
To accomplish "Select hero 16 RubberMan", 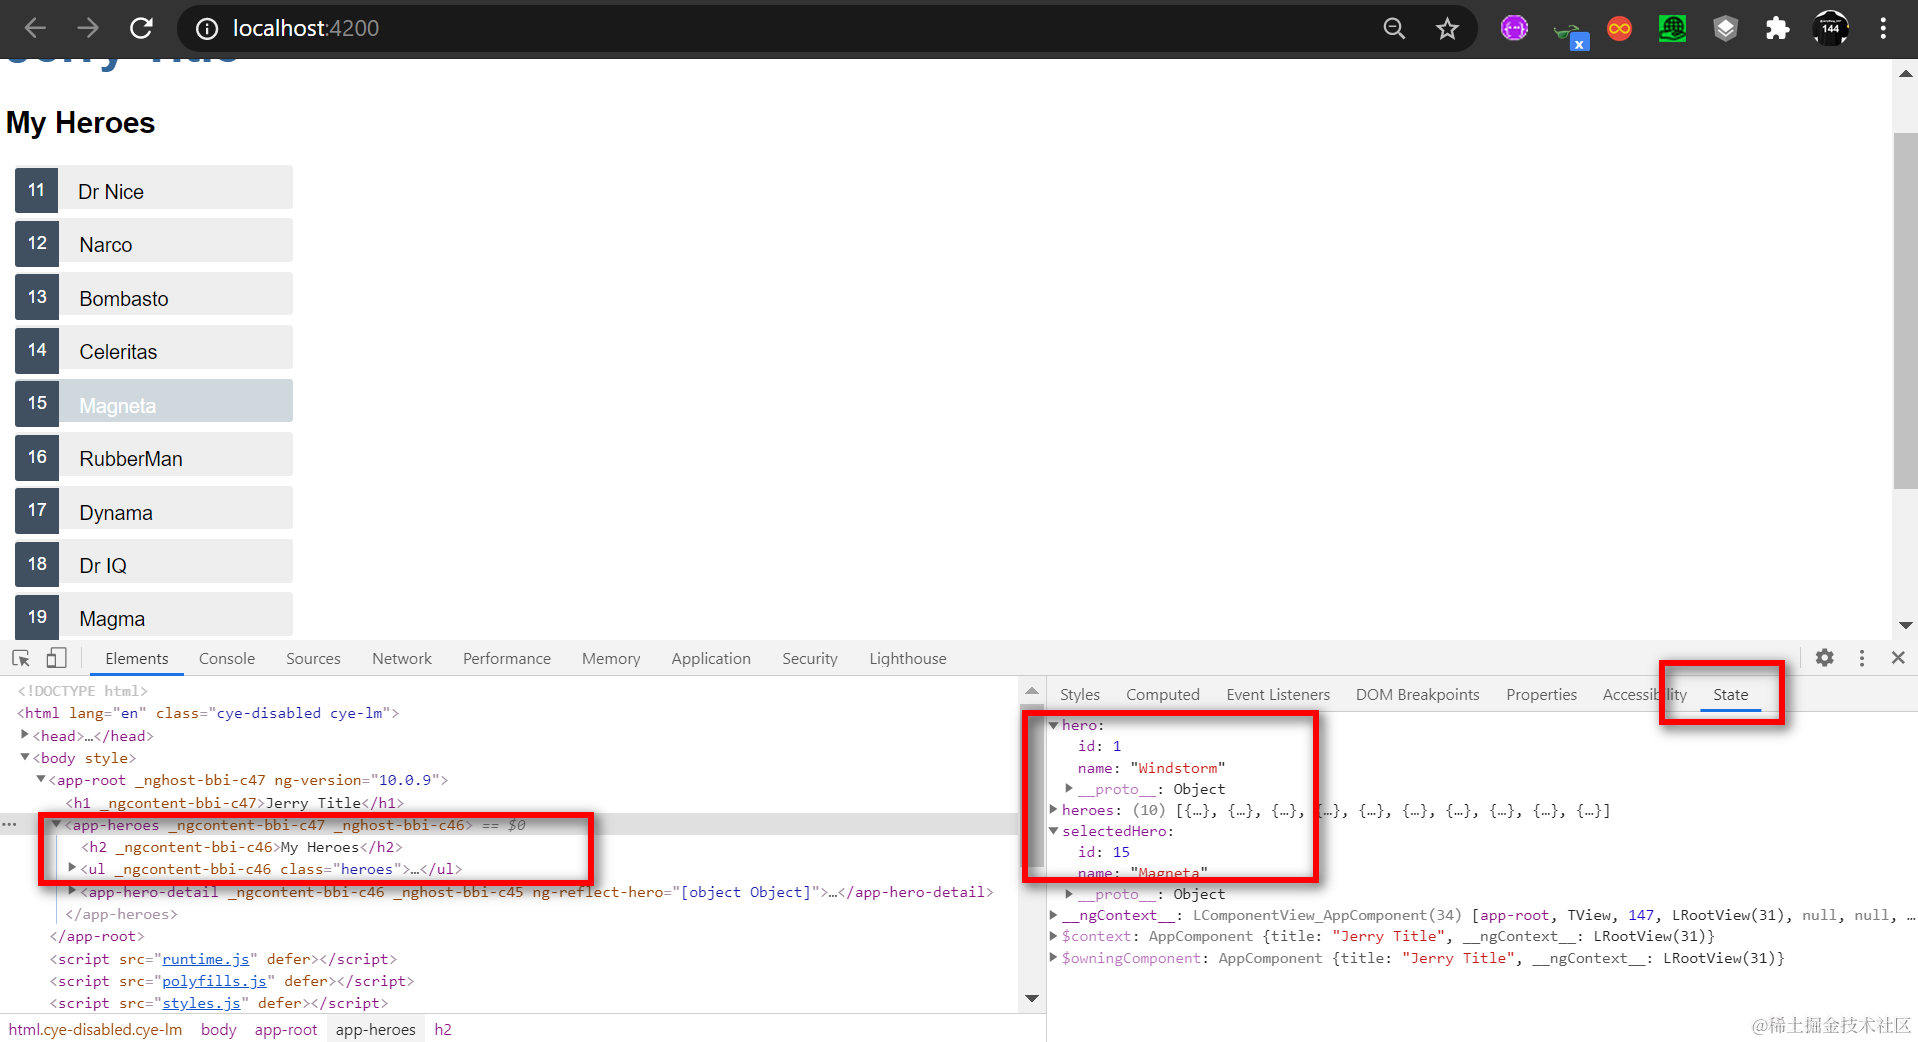I will [154, 458].
